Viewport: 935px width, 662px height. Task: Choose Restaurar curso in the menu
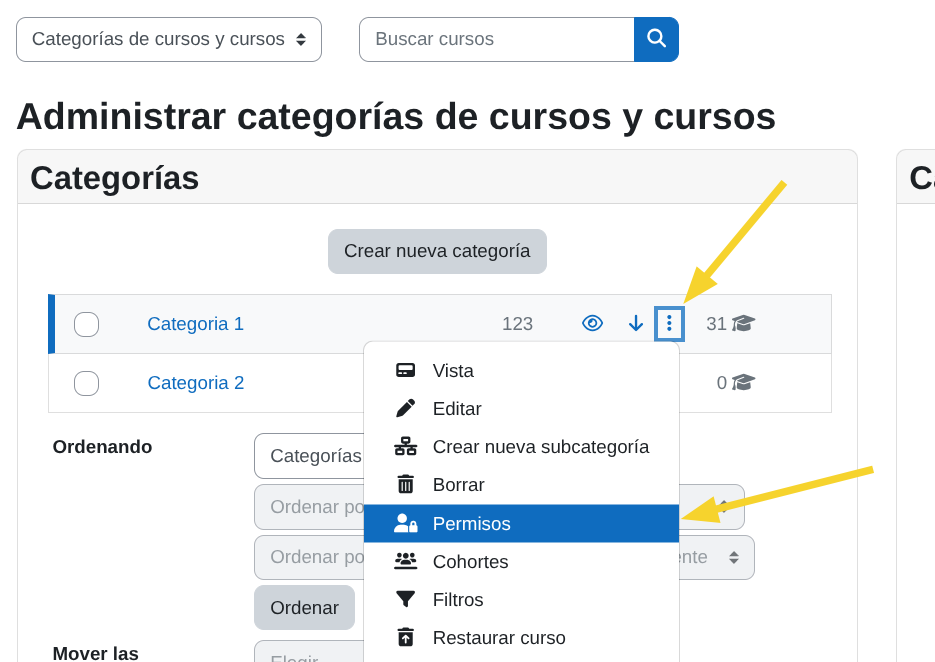tap(497, 637)
